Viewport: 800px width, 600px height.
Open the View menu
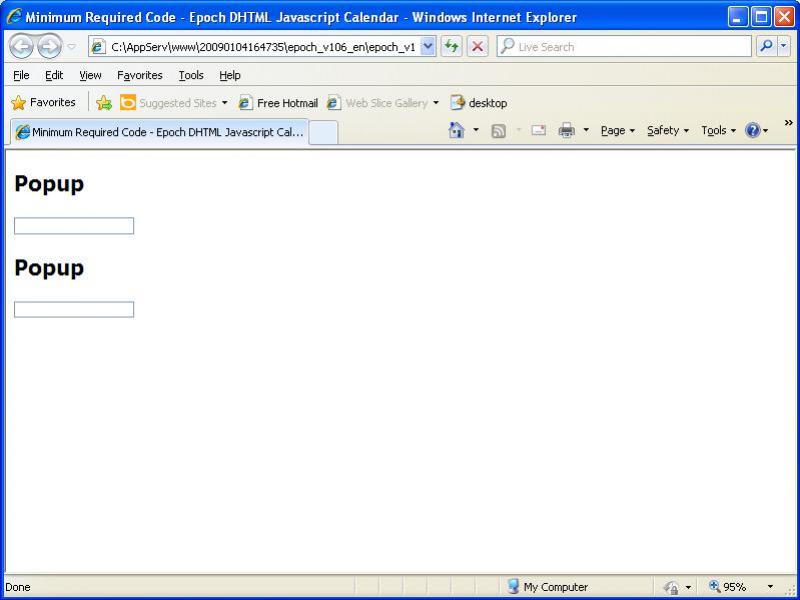[90, 76]
